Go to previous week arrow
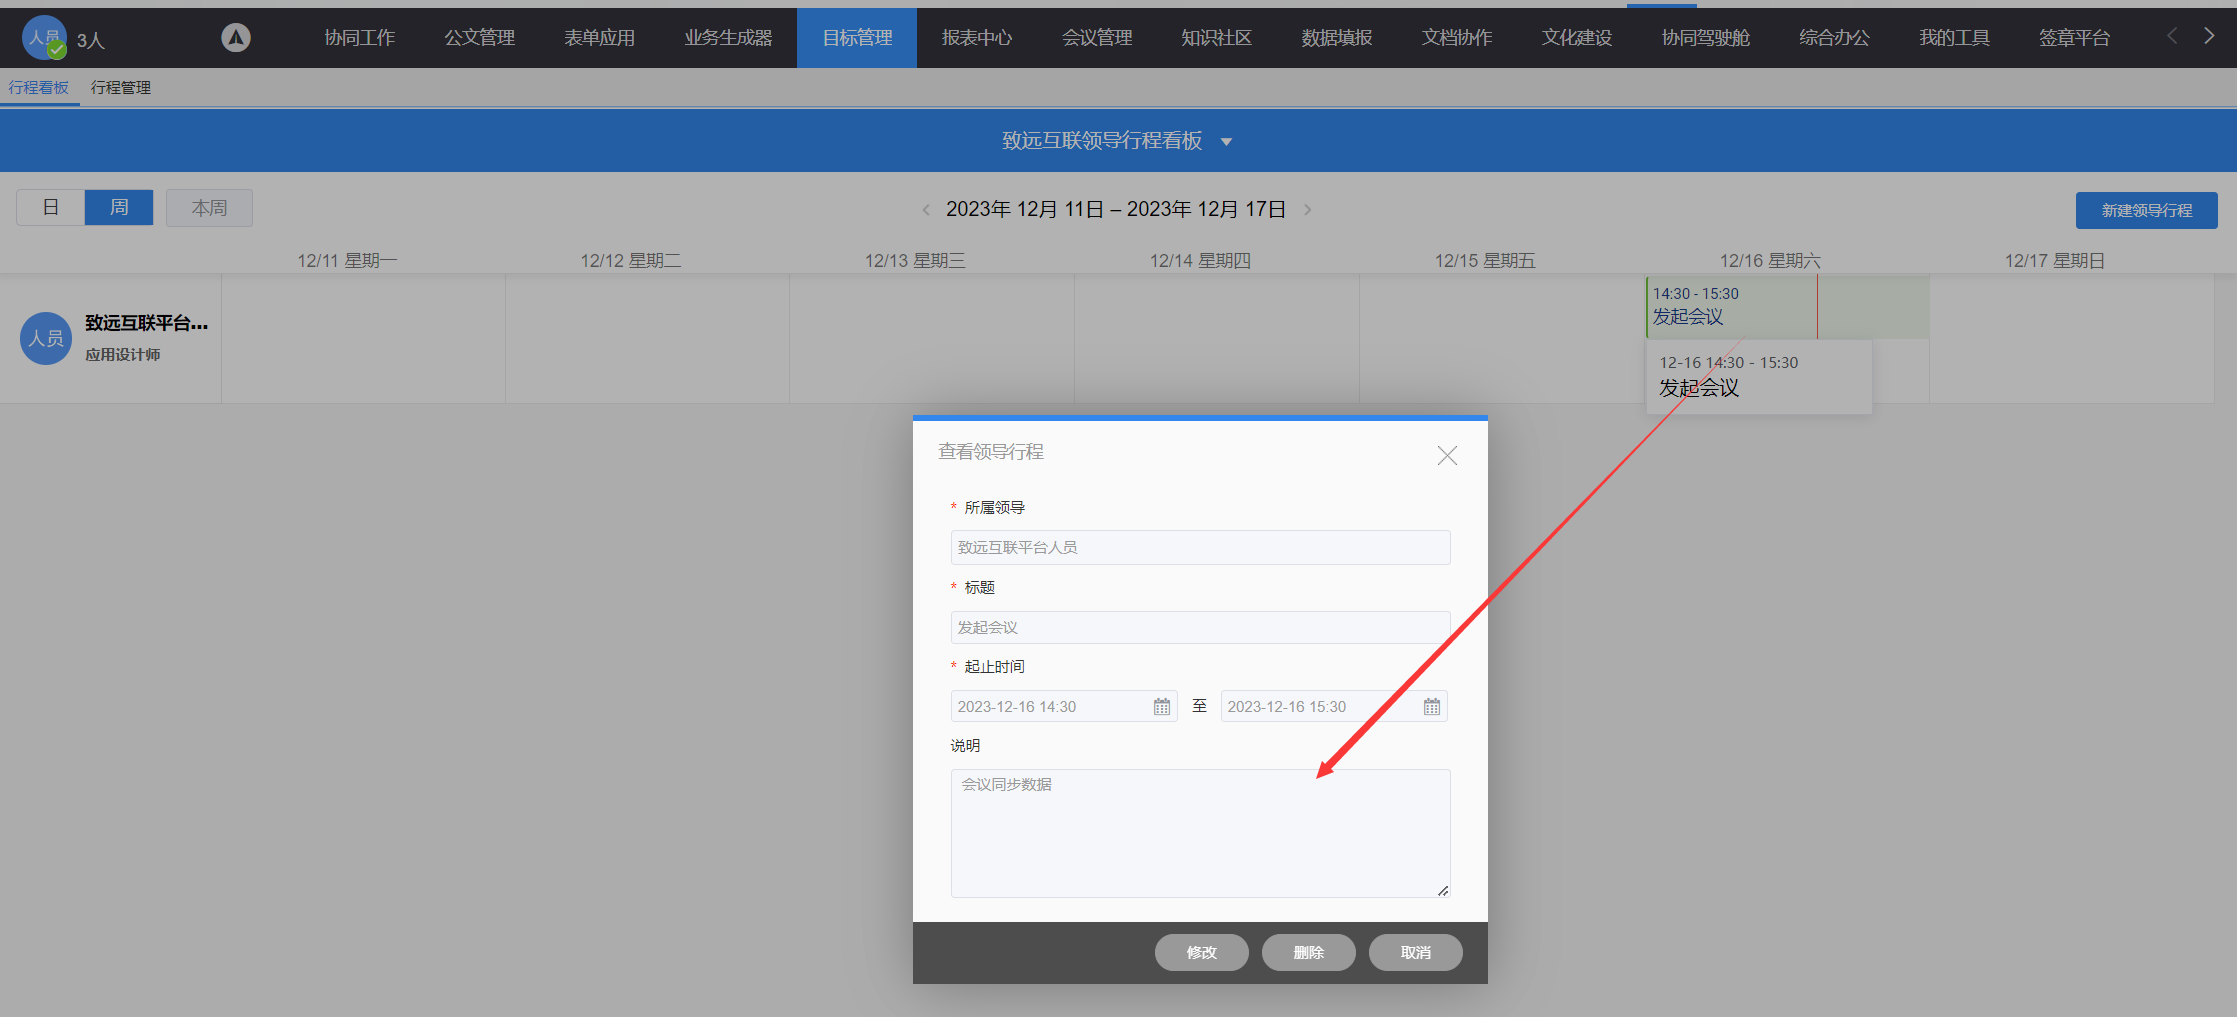Viewport: 2237px width, 1017px height. pos(926,209)
